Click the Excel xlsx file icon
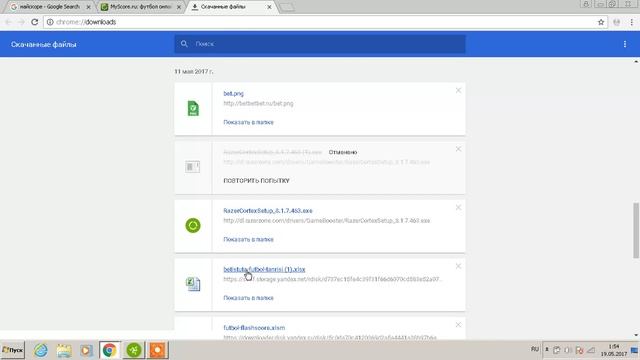The image size is (640, 360). (x=193, y=284)
